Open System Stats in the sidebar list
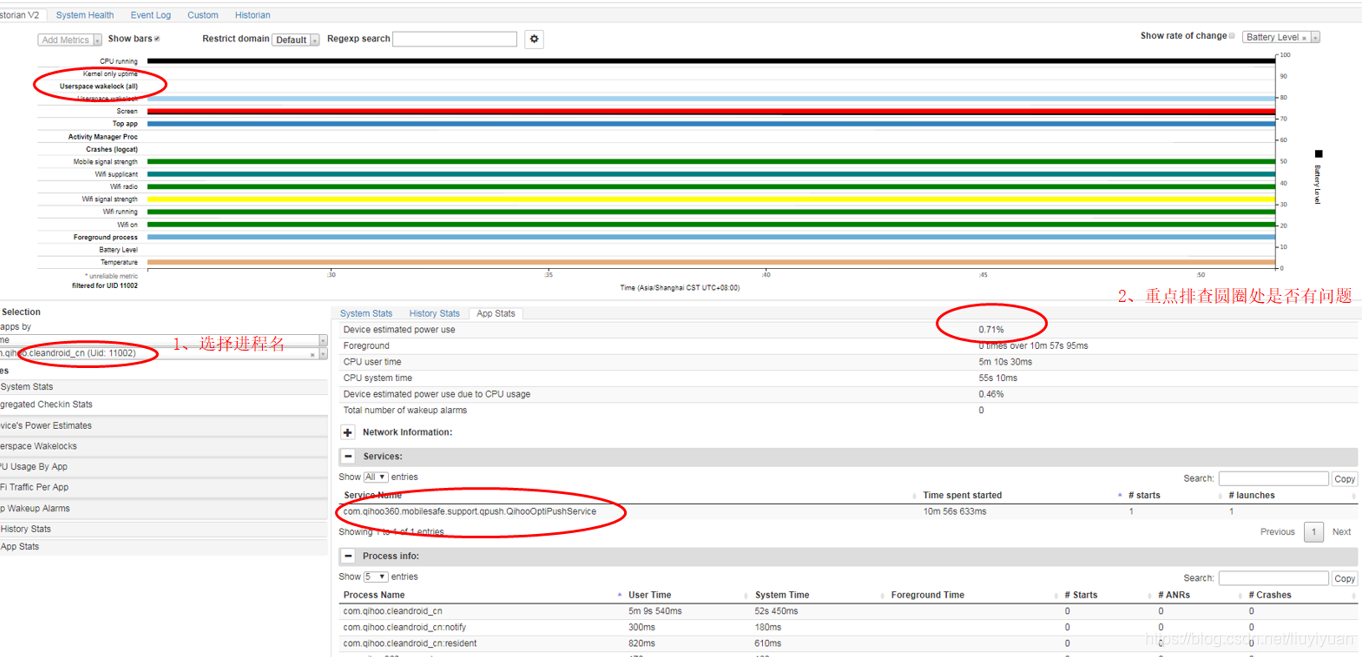Screen dimensions: 1362x657 pos(164,387)
